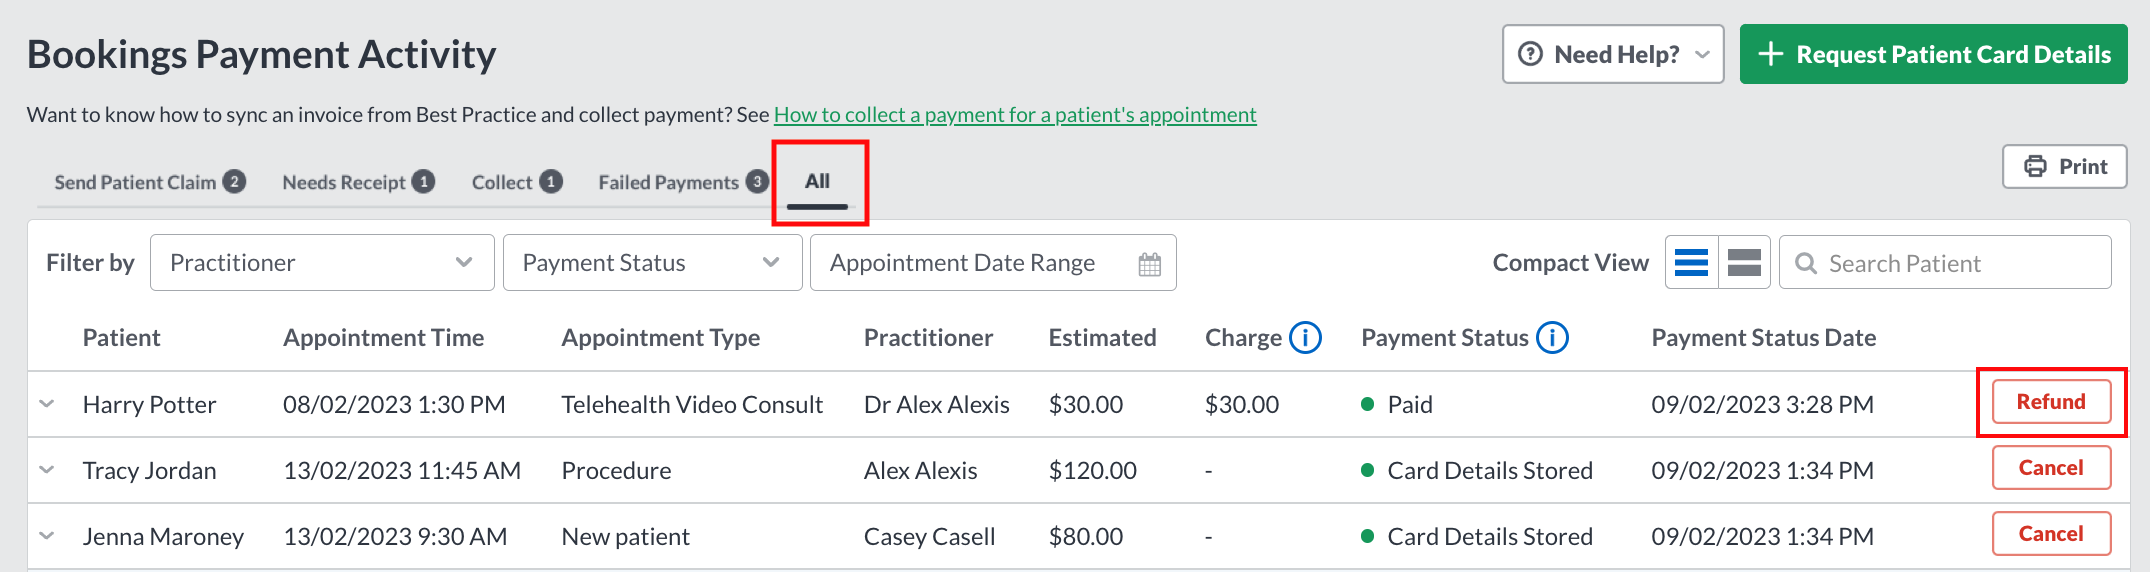Open the calendar icon in Appointment Date Range
This screenshot has width=2150, height=572.
click(x=1150, y=264)
